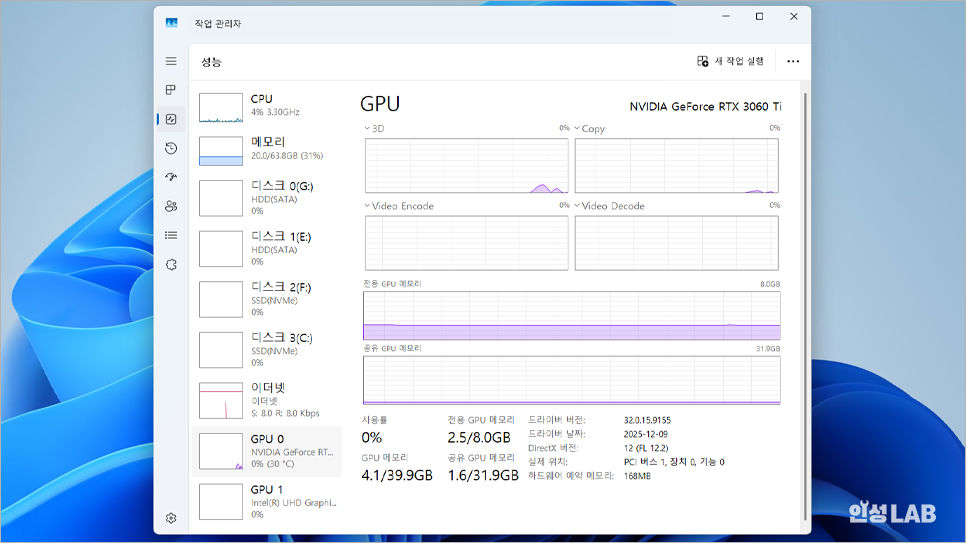Select the 이더넷 network item
Image resolution: width=966 pixels, height=543 pixels.
coord(267,400)
